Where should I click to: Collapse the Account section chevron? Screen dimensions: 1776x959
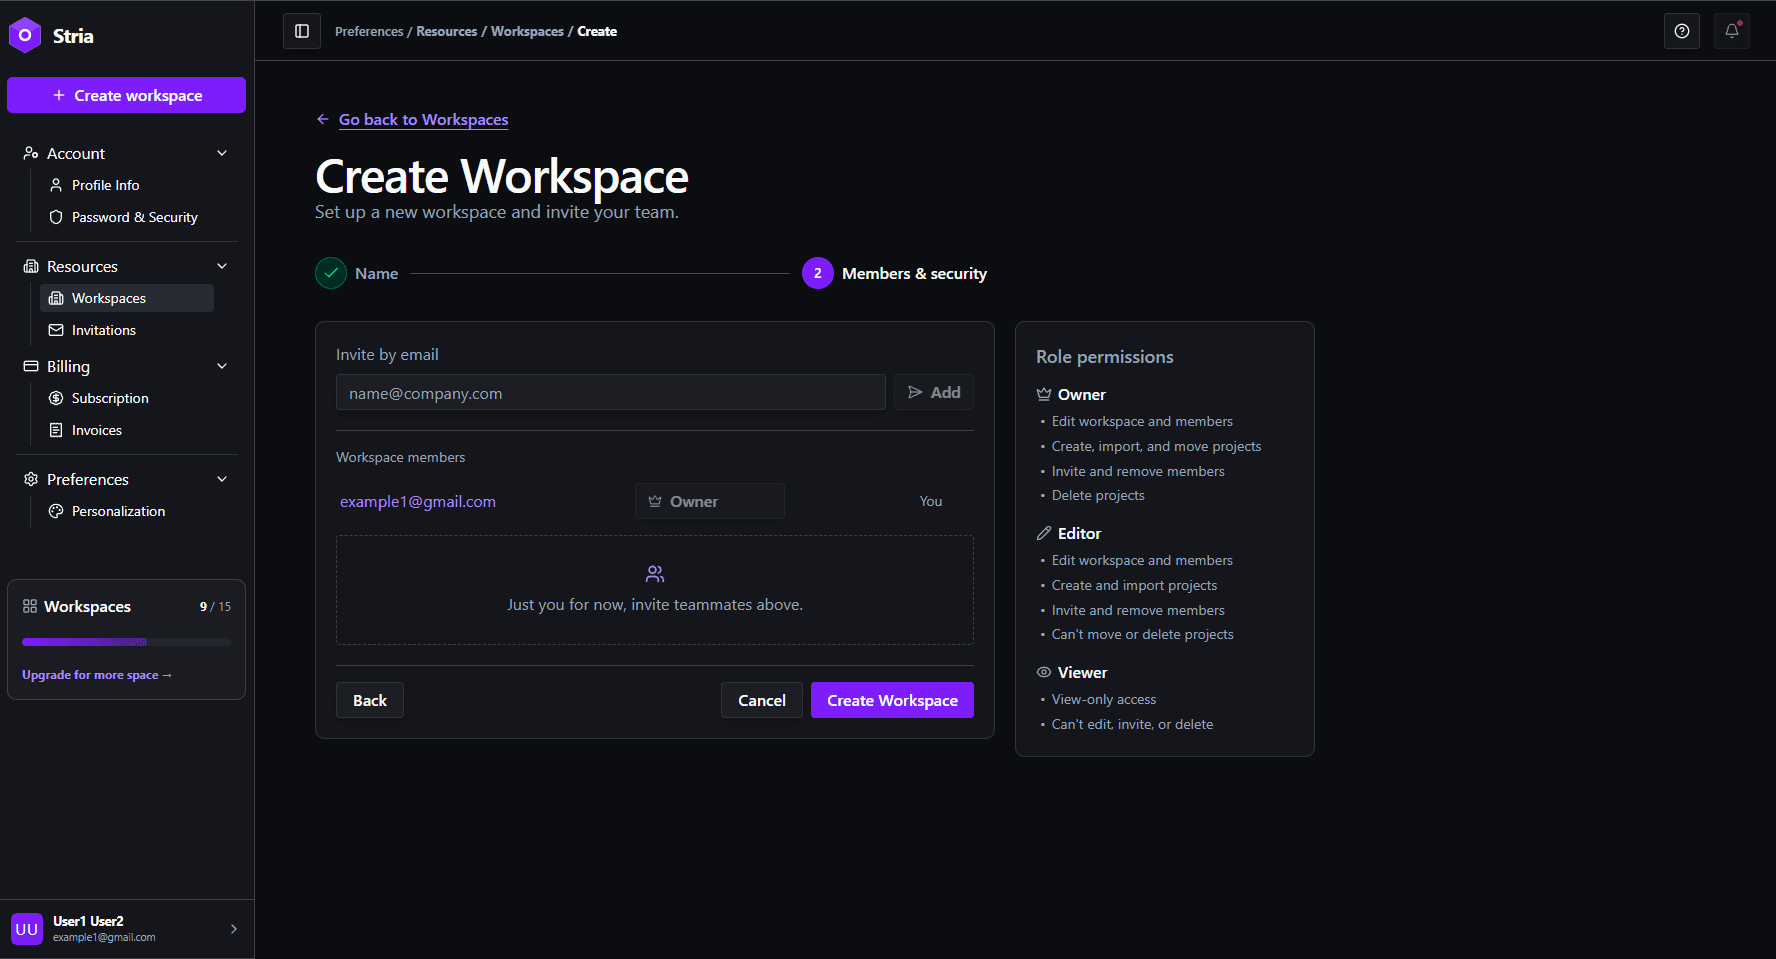222,153
